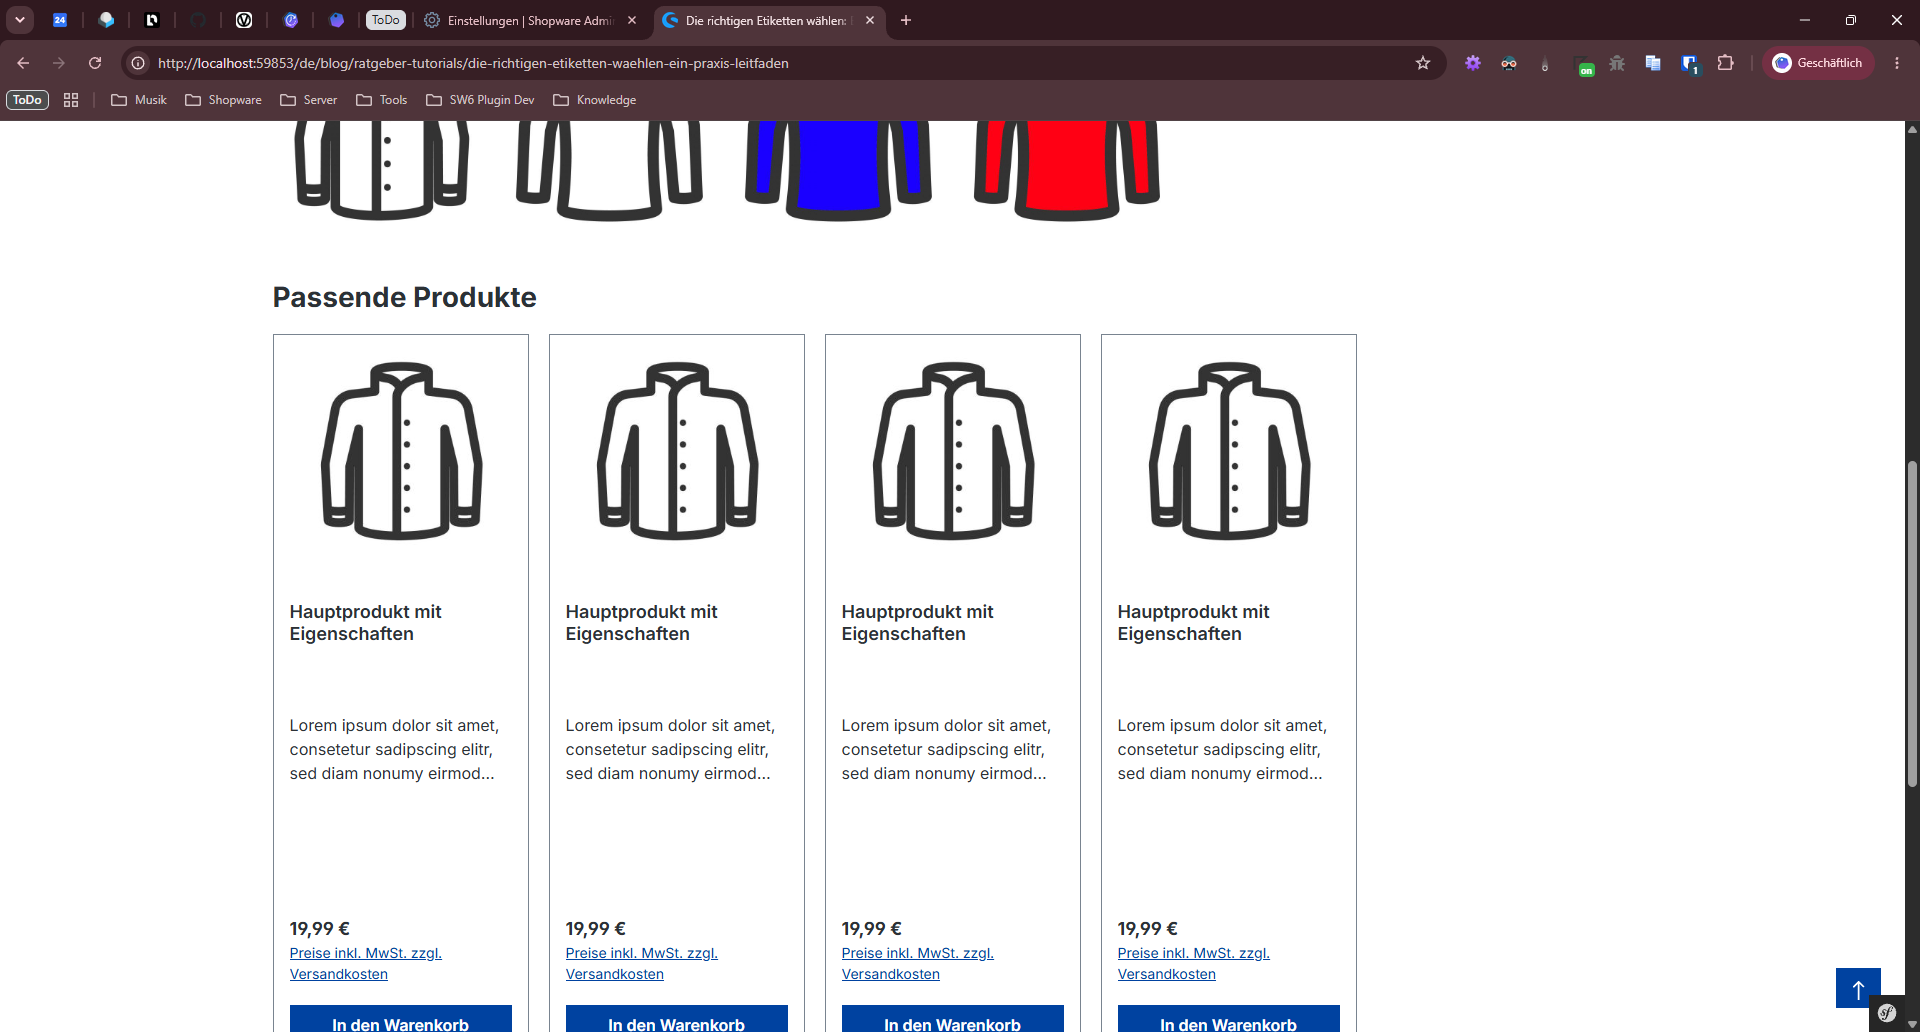Open the apps grid shortcut
Viewport: 1920px width, 1032px height.
tap(71, 100)
